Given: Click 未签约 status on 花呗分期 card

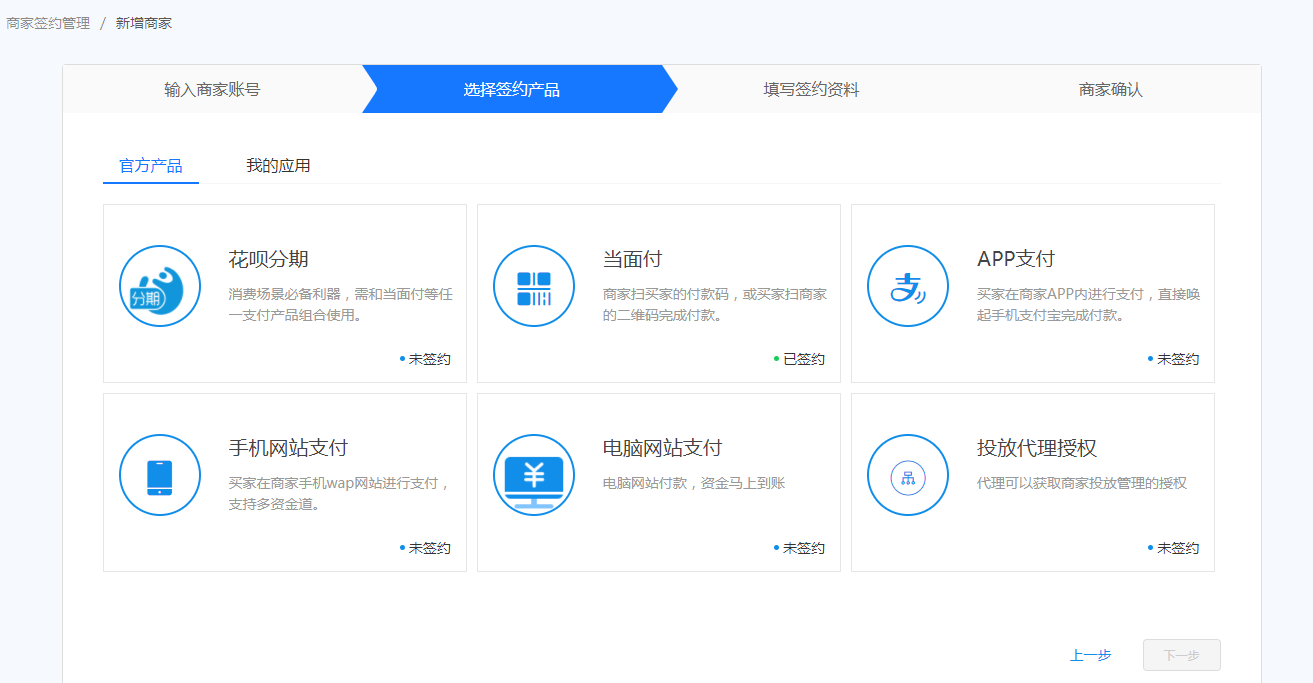Looking at the screenshot, I should [x=425, y=359].
